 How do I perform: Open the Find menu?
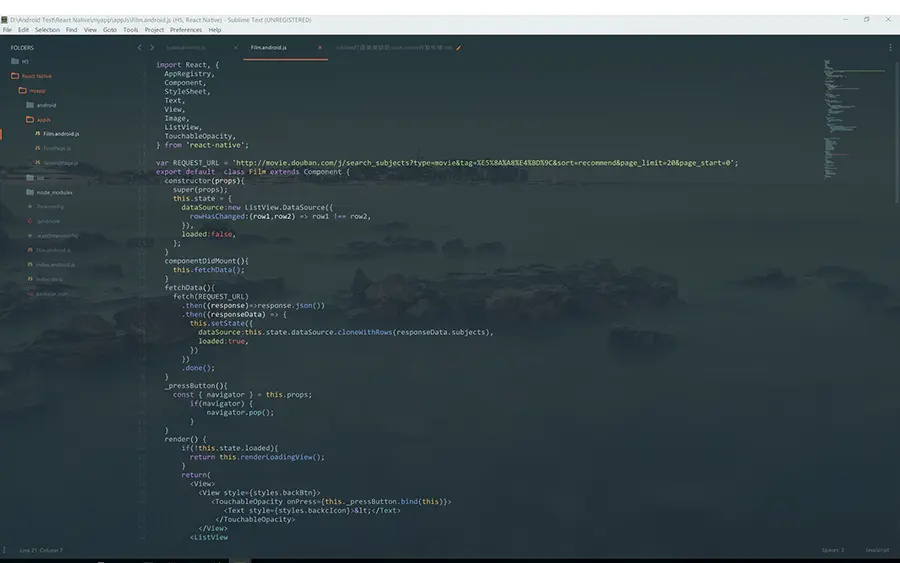click(x=71, y=30)
